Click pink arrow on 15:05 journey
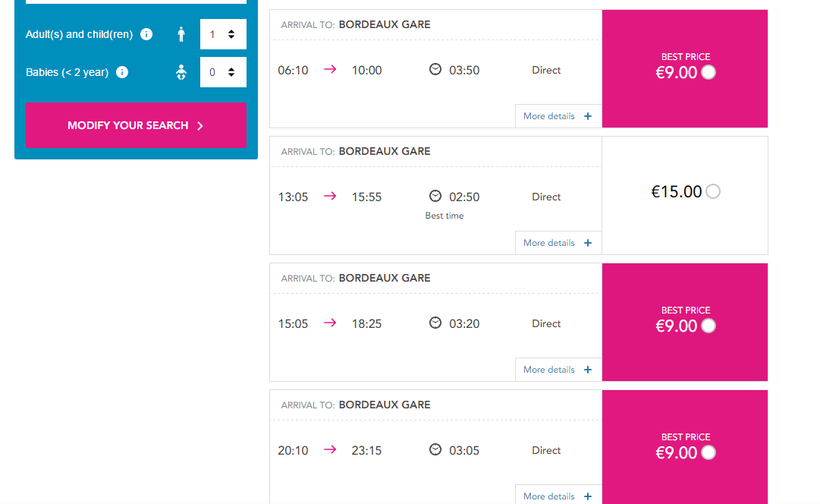 coord(330,324)
